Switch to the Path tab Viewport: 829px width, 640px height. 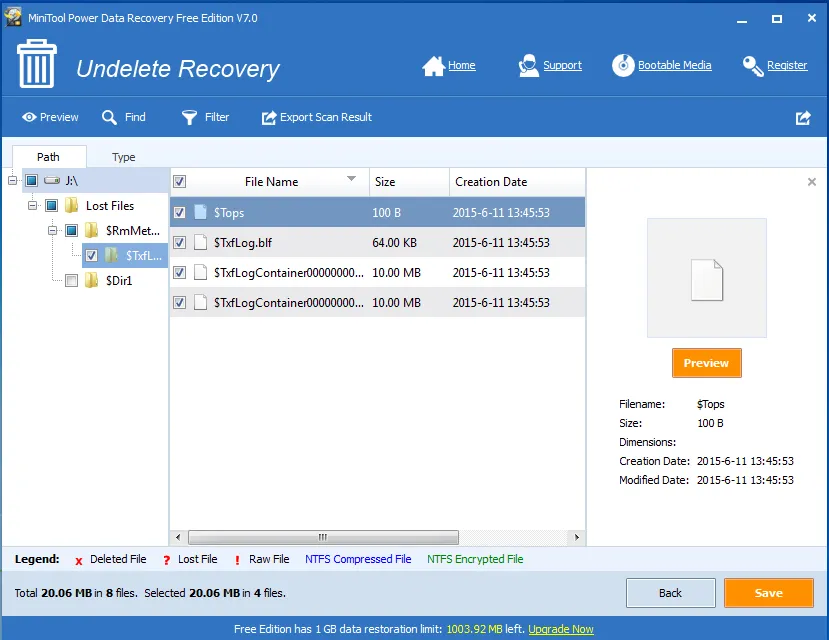49,157
